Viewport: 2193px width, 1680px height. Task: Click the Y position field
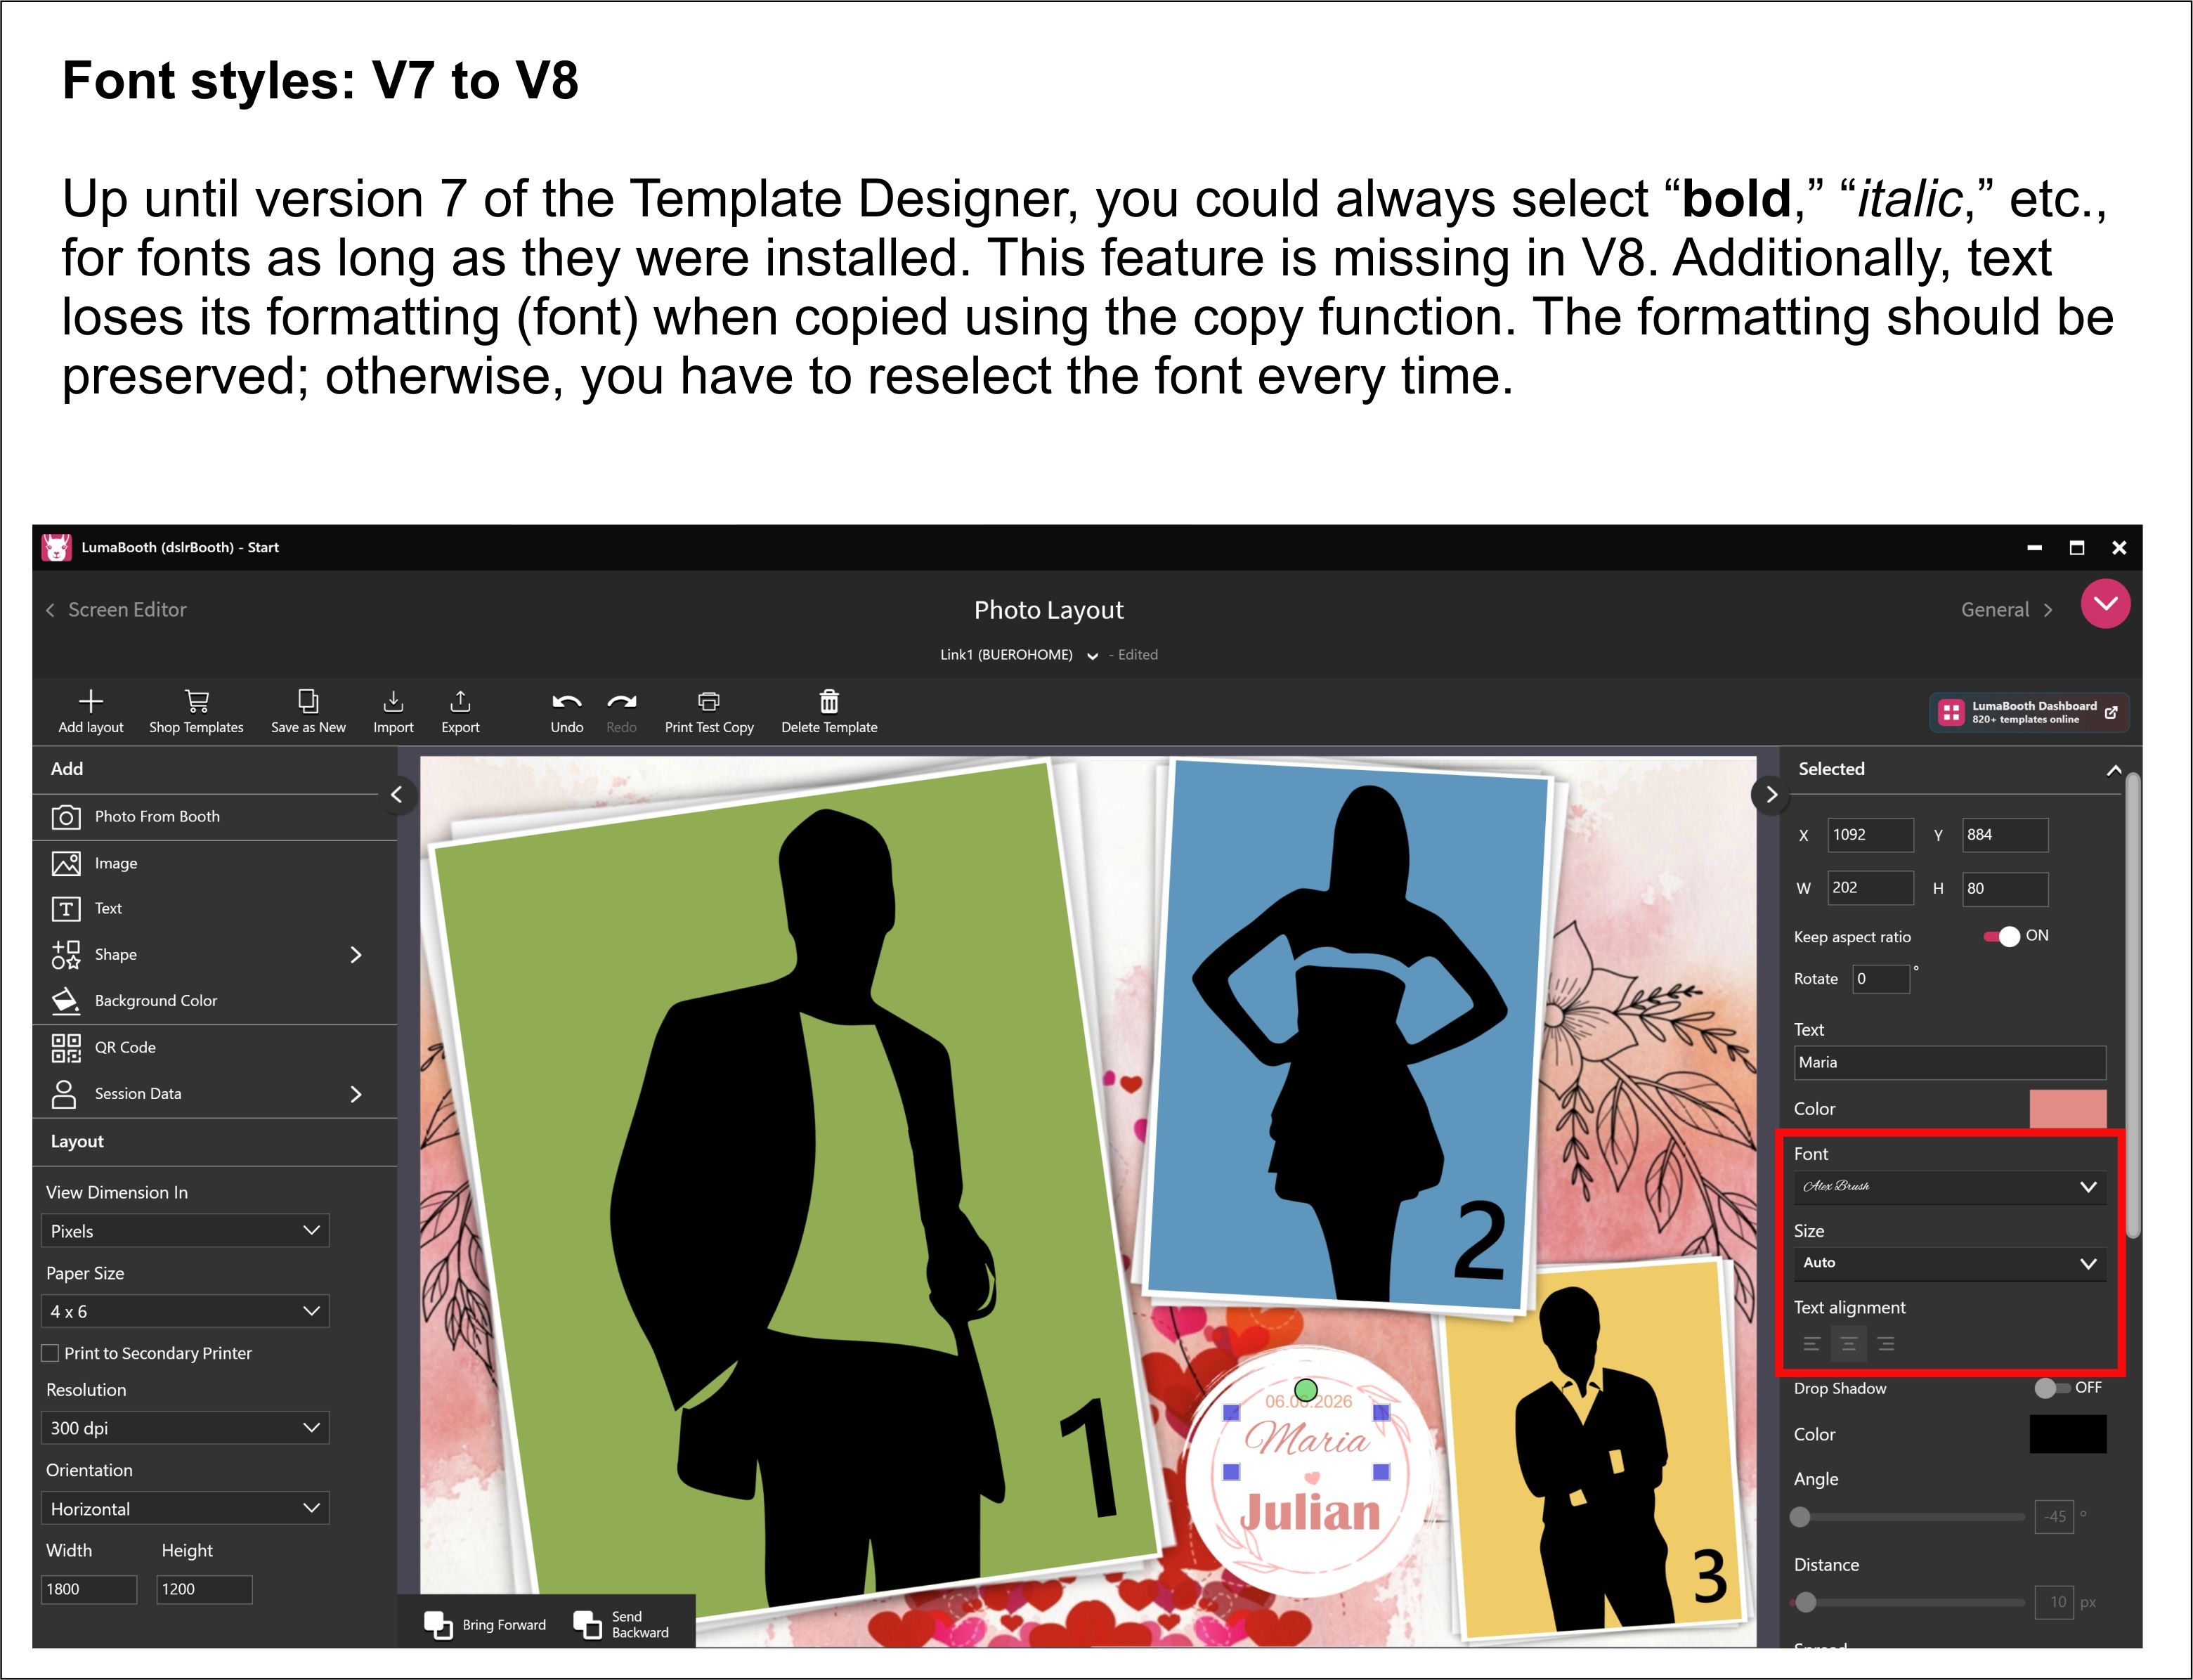click(2005, 835)
